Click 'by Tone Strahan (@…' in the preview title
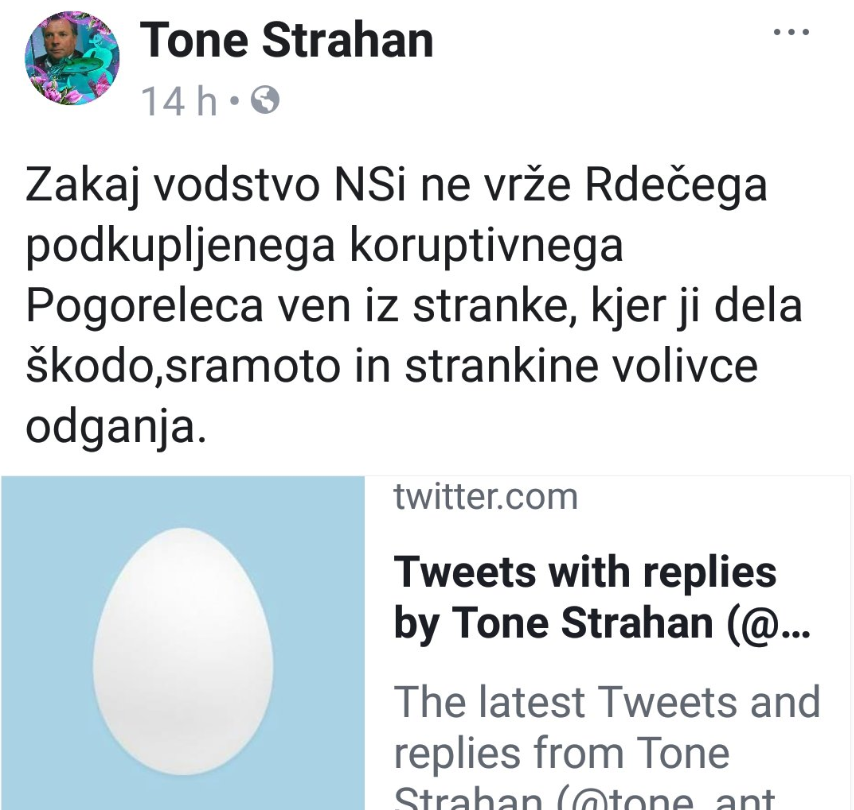Image resolution: width=854 pixels, height=810 pixels. pyautogui.click(x=602, y=622)
